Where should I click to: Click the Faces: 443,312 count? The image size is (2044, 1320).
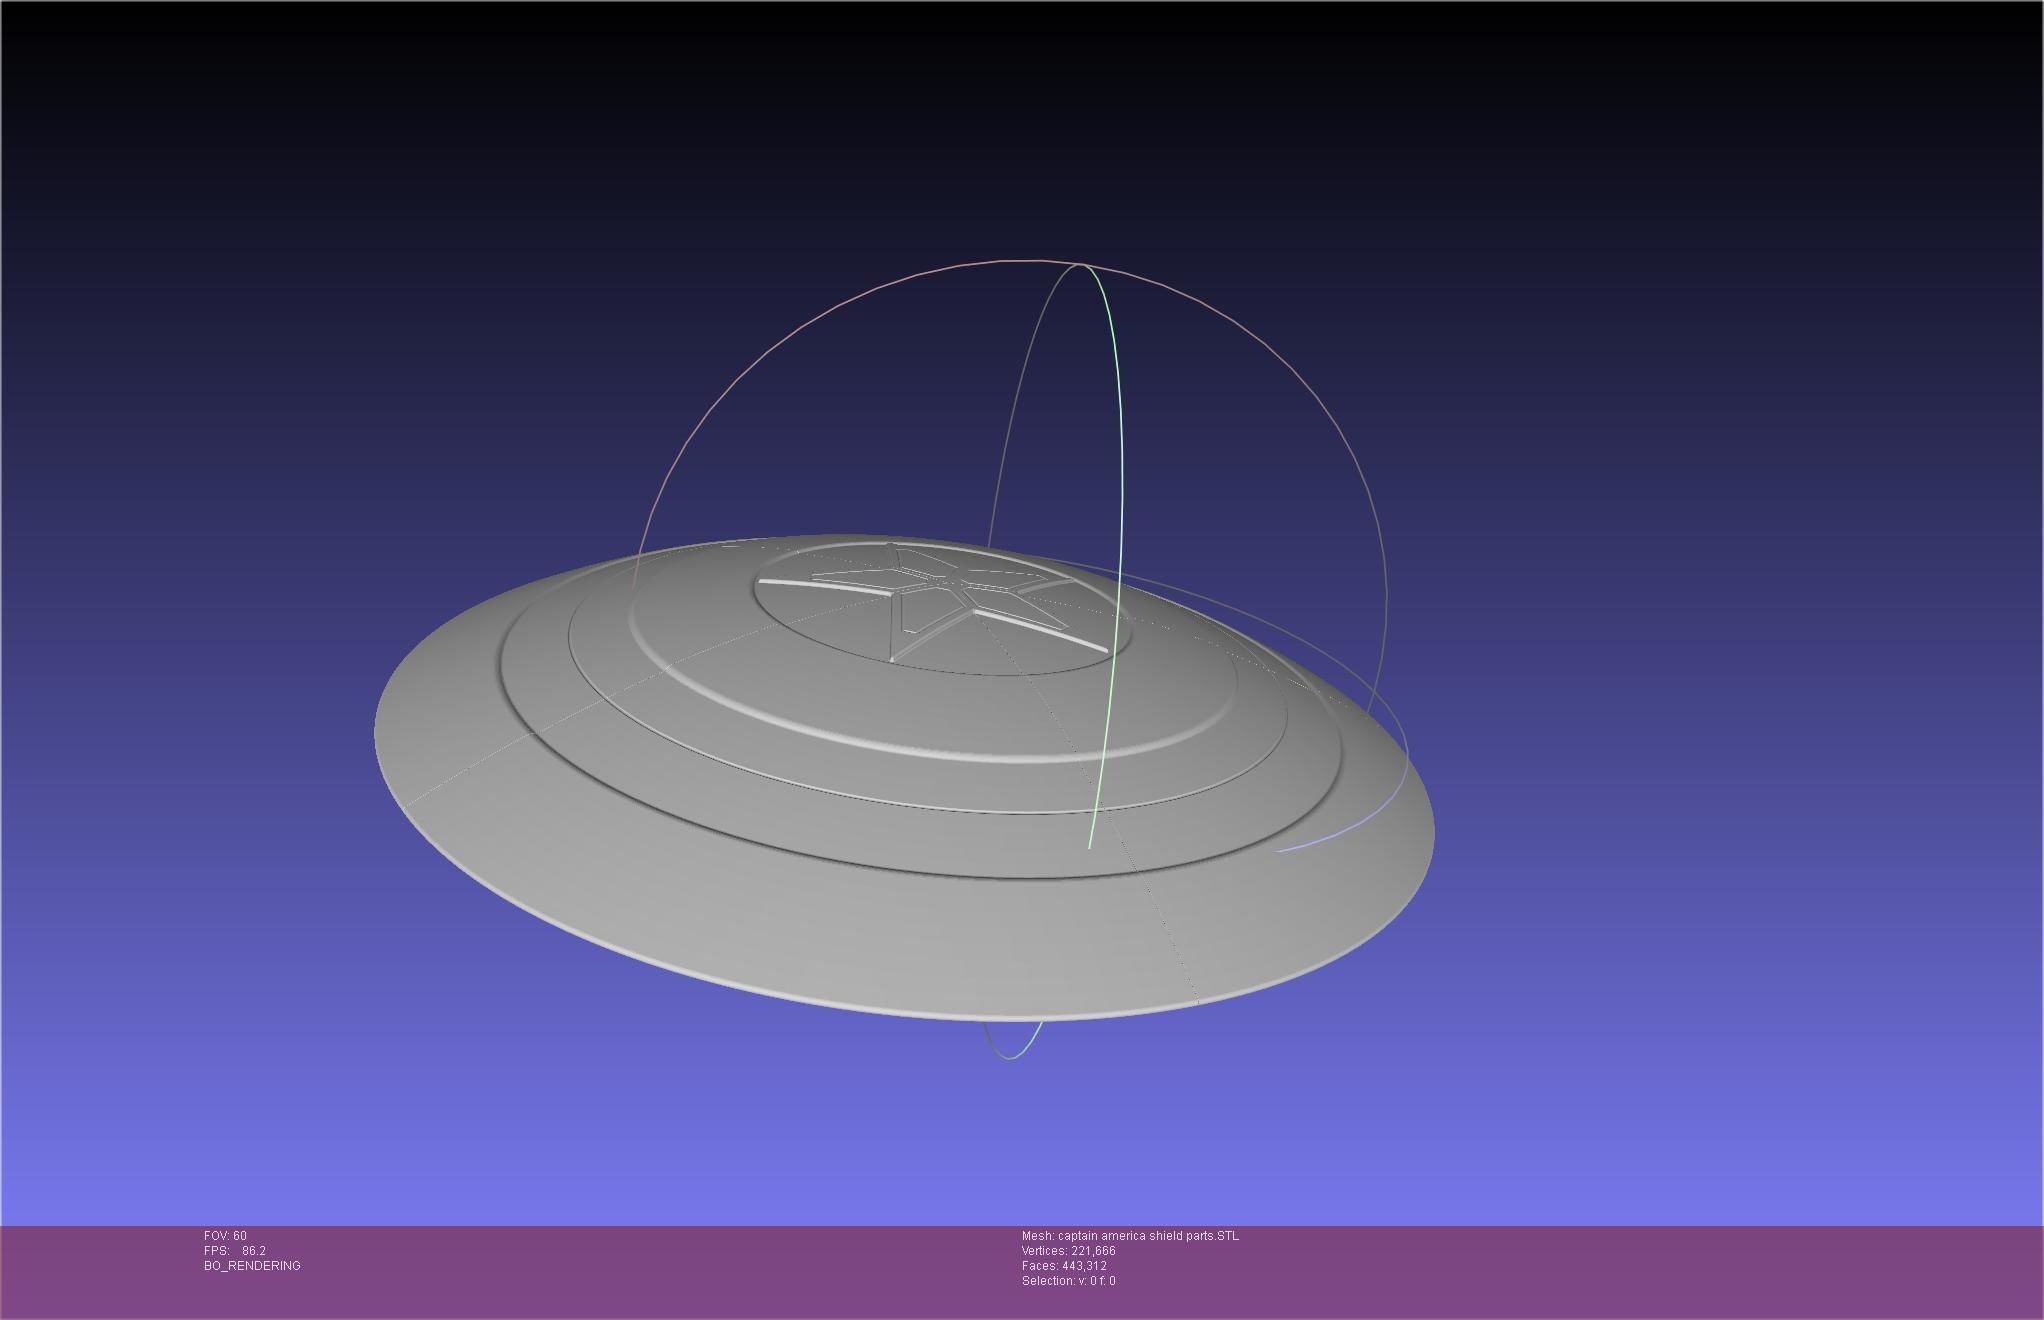pos(1064,1266)
